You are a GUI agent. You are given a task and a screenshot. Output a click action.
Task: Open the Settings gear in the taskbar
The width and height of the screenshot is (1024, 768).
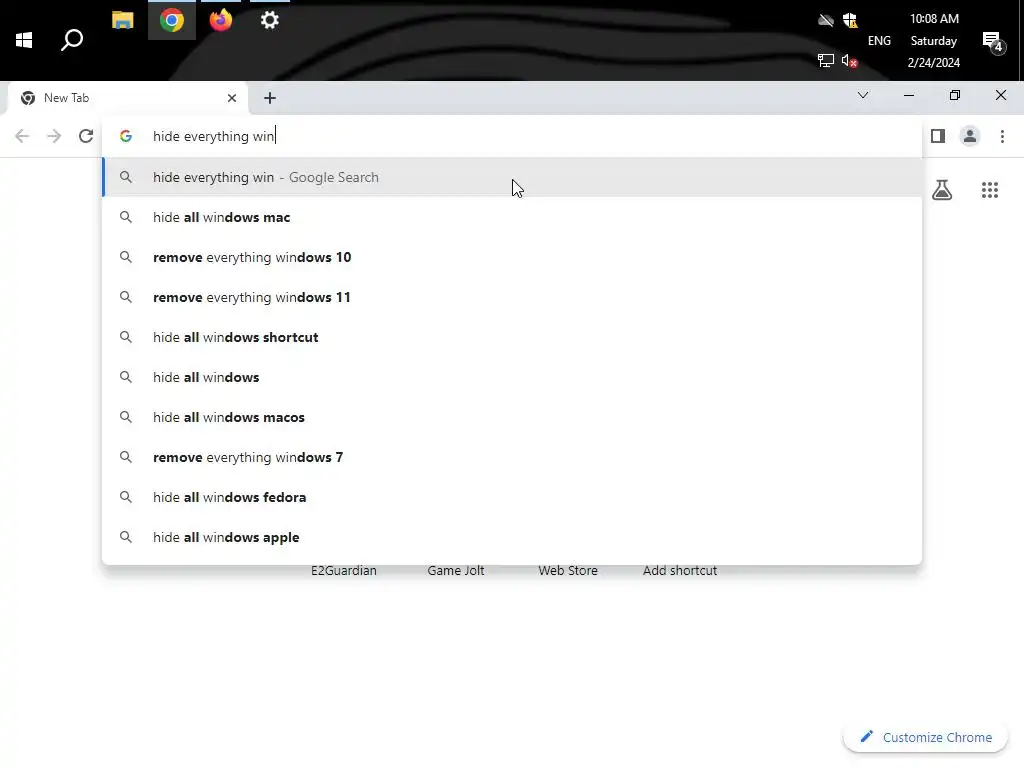[x=270, y=20]
